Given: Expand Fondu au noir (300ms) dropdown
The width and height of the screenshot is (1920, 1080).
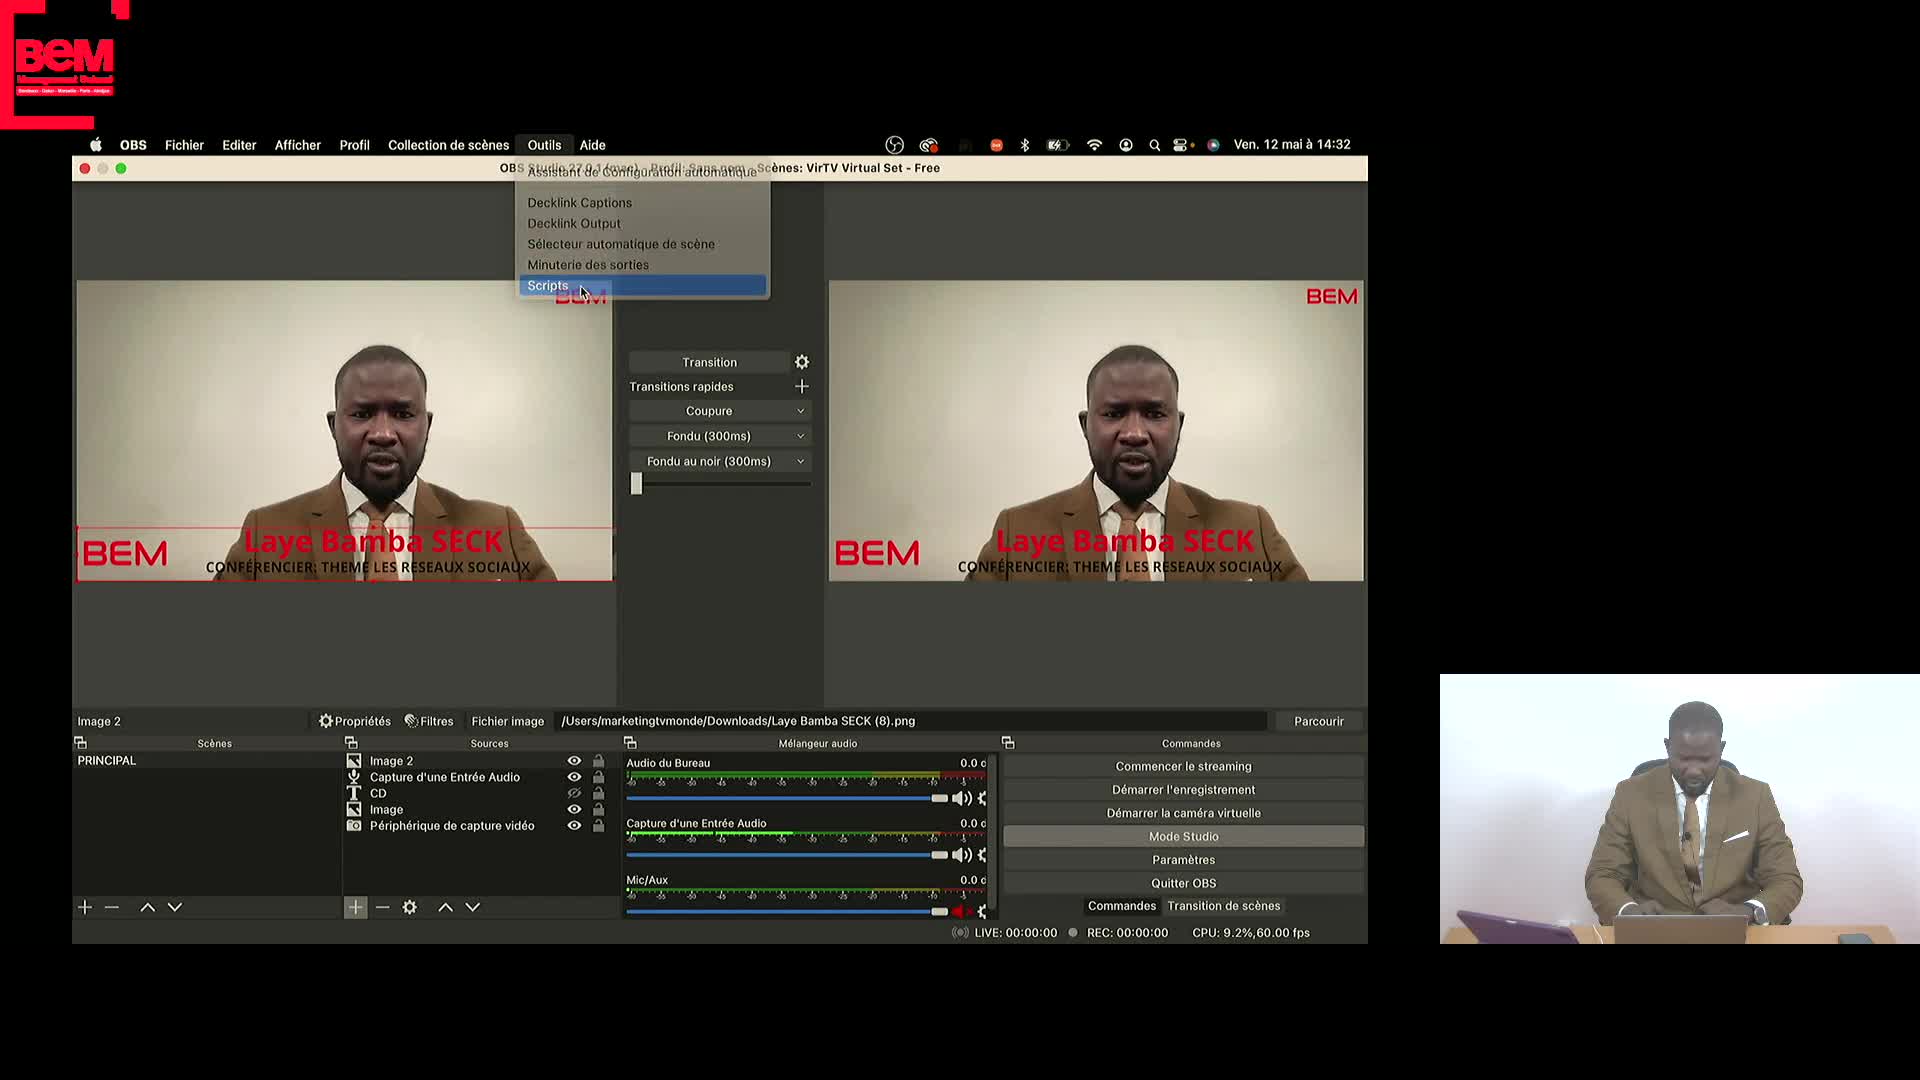Looking at the screenshot, I should (800, 461).
